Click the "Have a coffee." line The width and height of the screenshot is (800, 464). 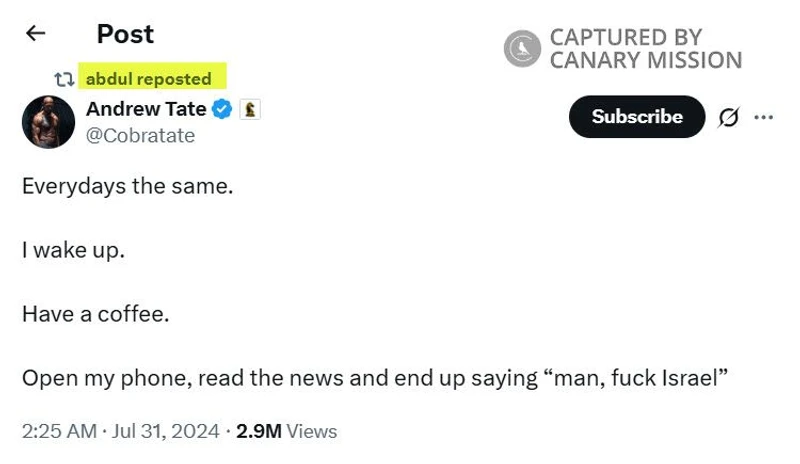click(95, 314)
